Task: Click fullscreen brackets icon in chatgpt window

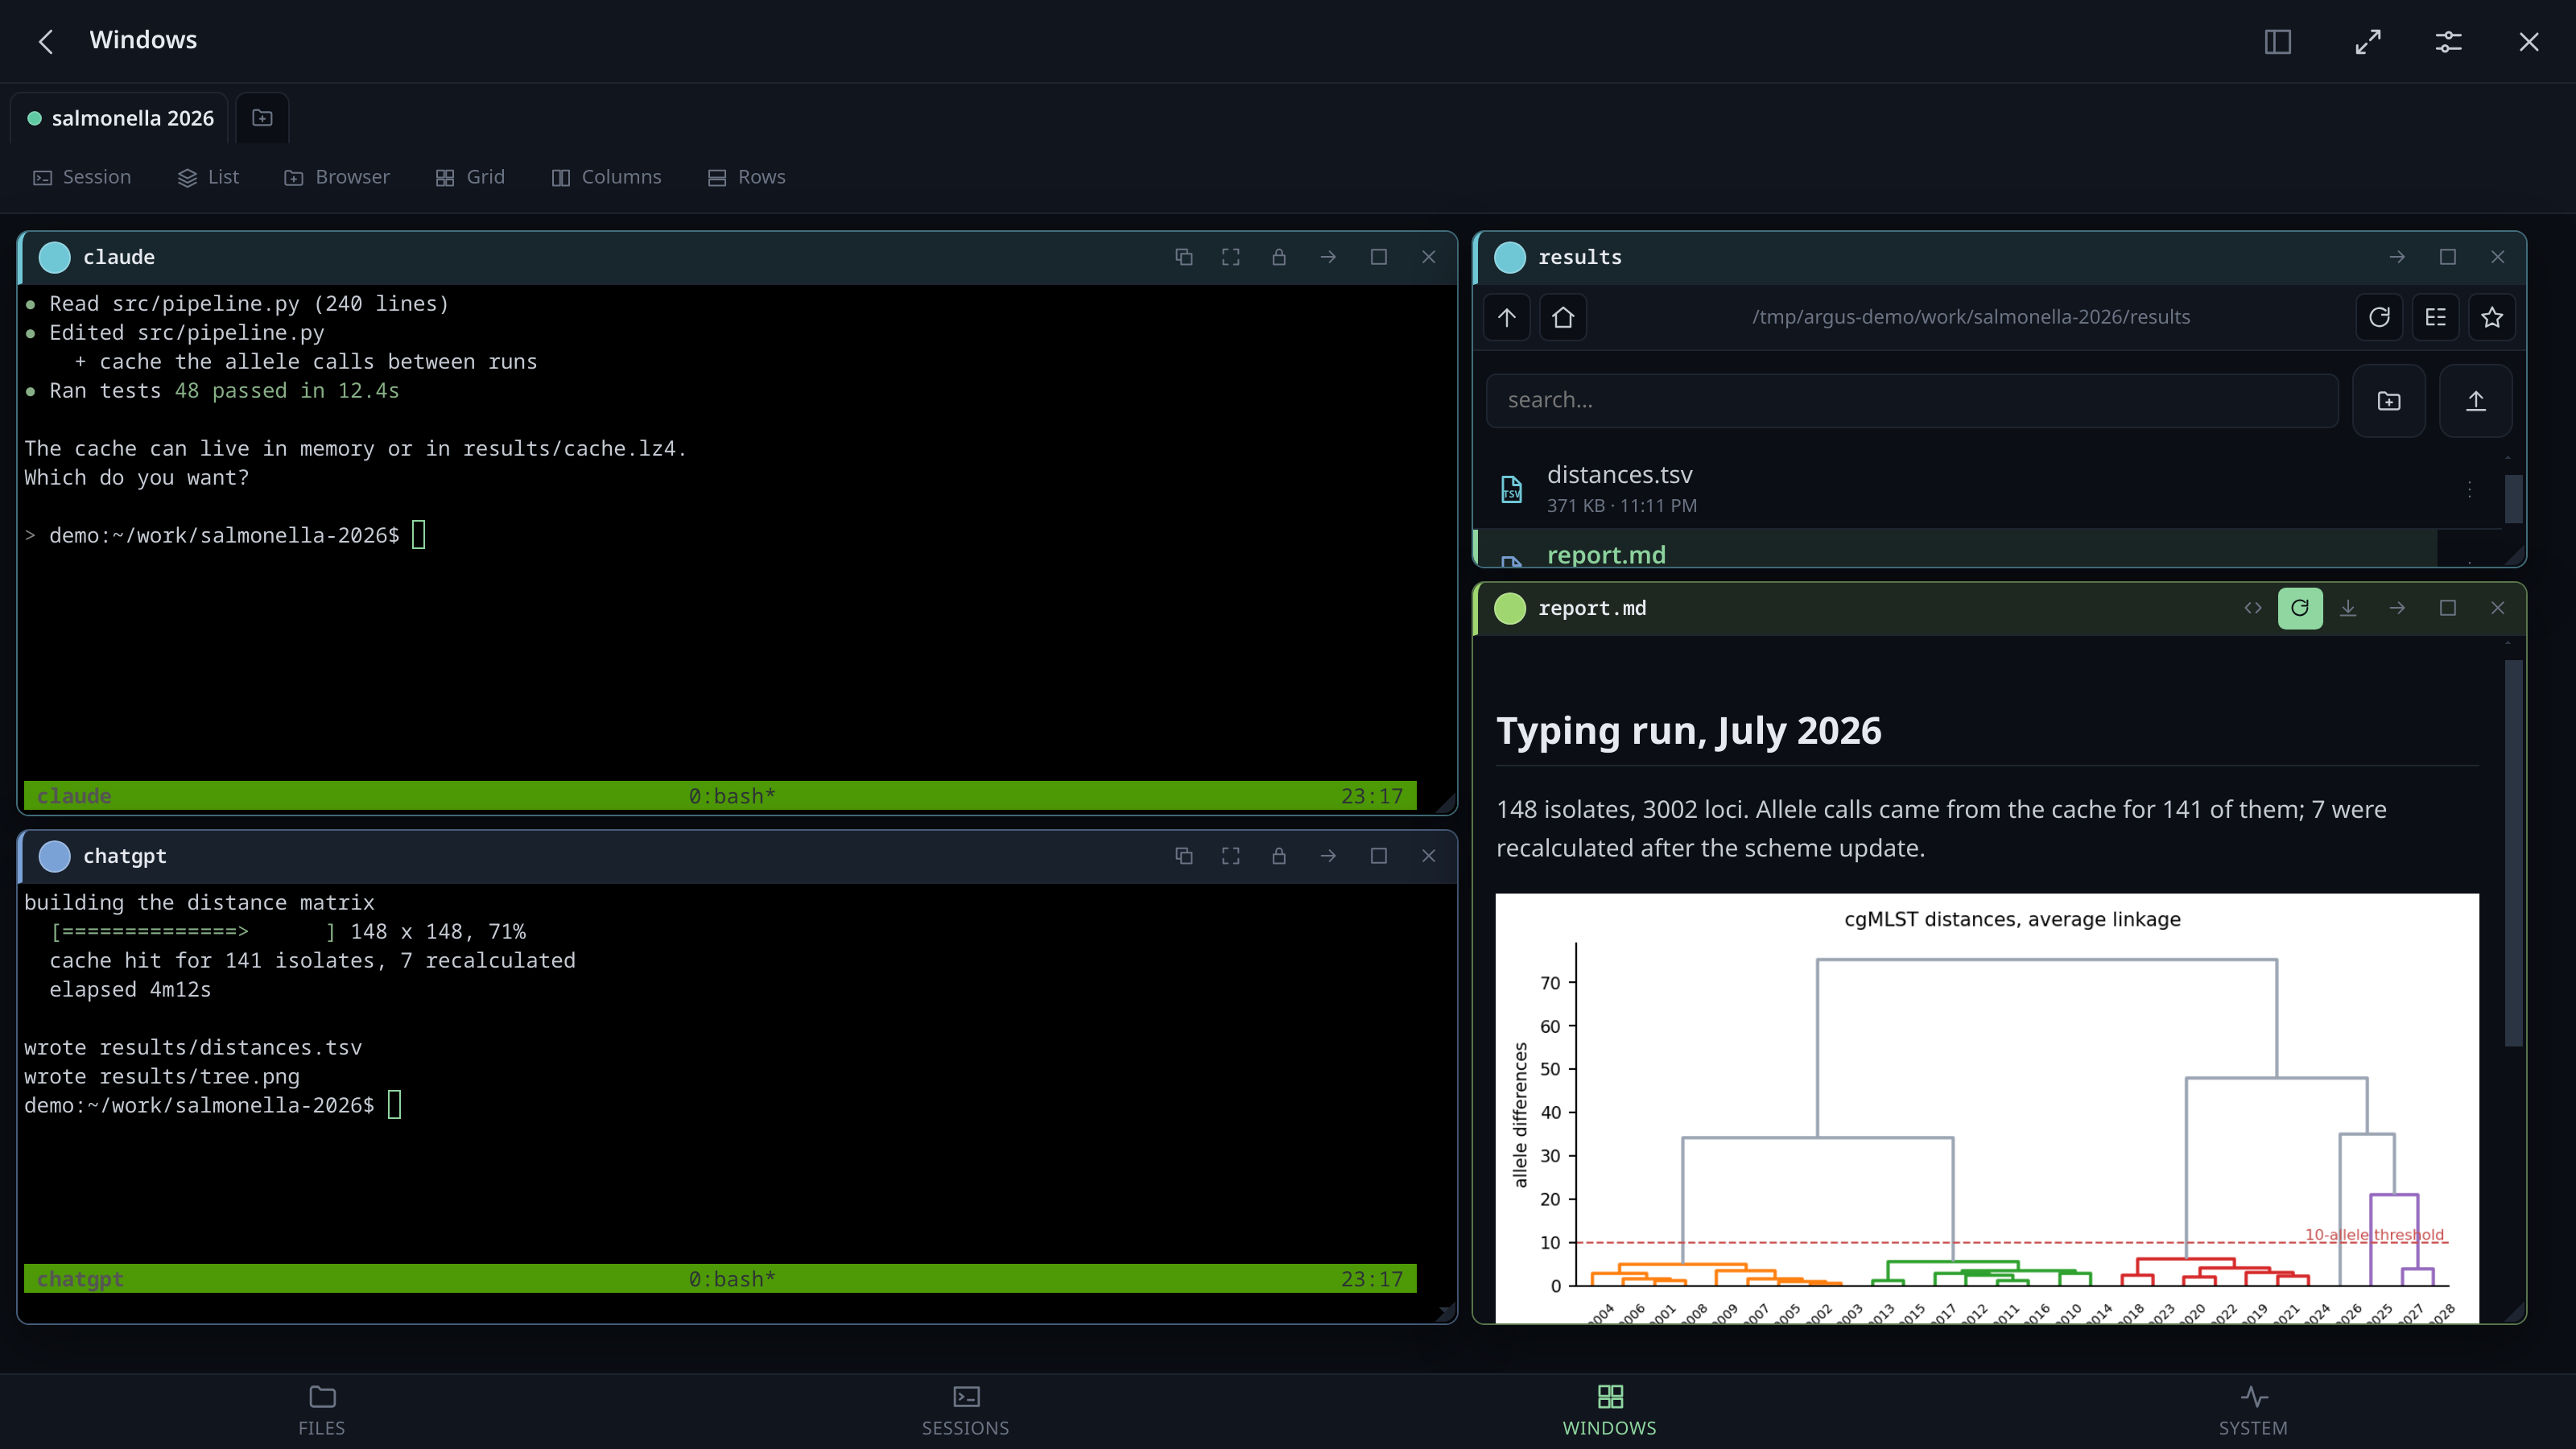Action: click(1231, 856)
